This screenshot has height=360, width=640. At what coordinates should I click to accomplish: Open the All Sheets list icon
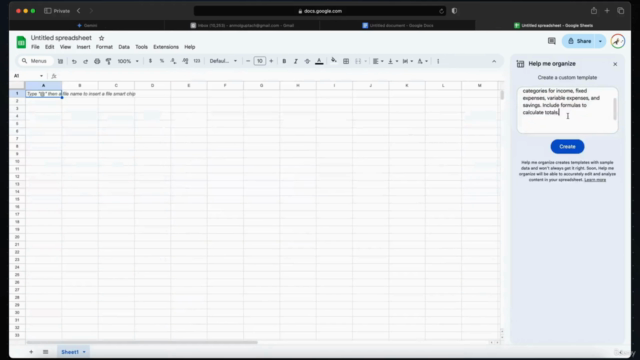[x=45, y=352]
